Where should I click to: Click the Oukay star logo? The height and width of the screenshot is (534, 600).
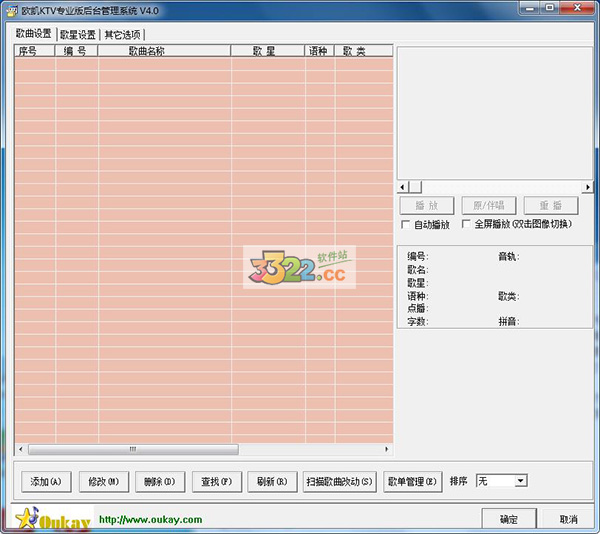pyautogui.click(x=52, y=518)
